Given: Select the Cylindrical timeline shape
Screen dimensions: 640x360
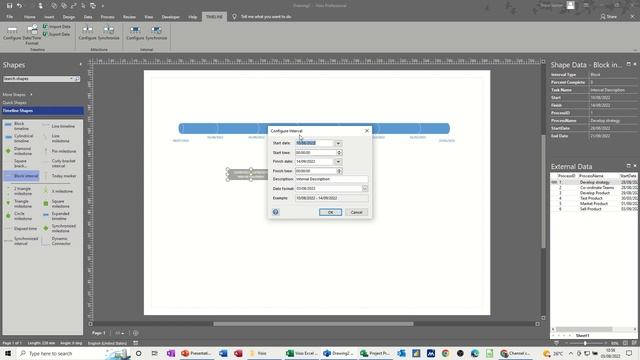Looking at the screenshot, I should (19, 138).
